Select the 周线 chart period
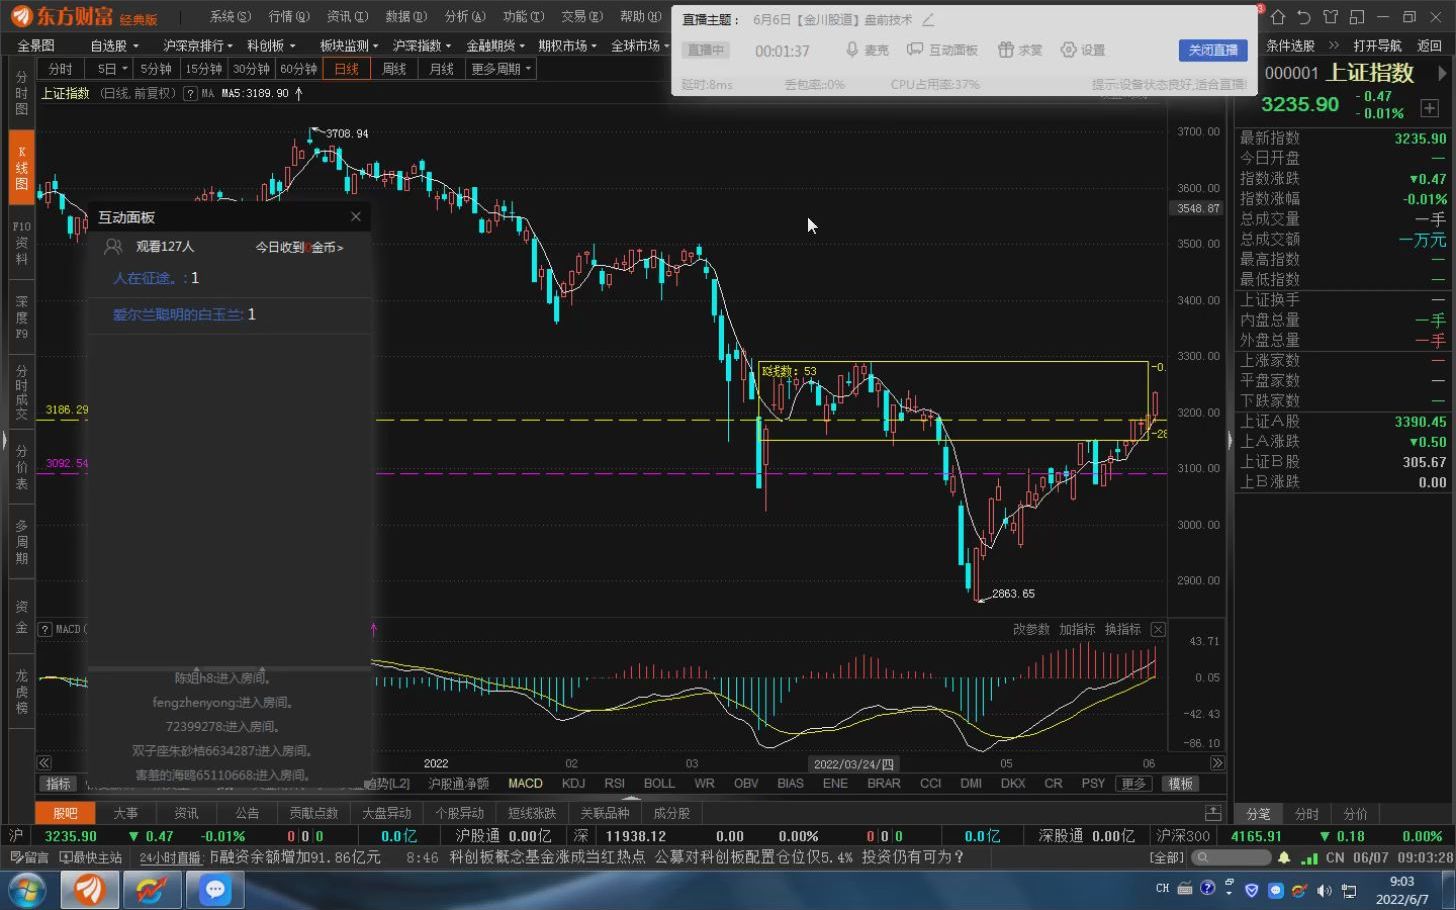This screenshot has height=910, width=1456. (x=394, y=69)
